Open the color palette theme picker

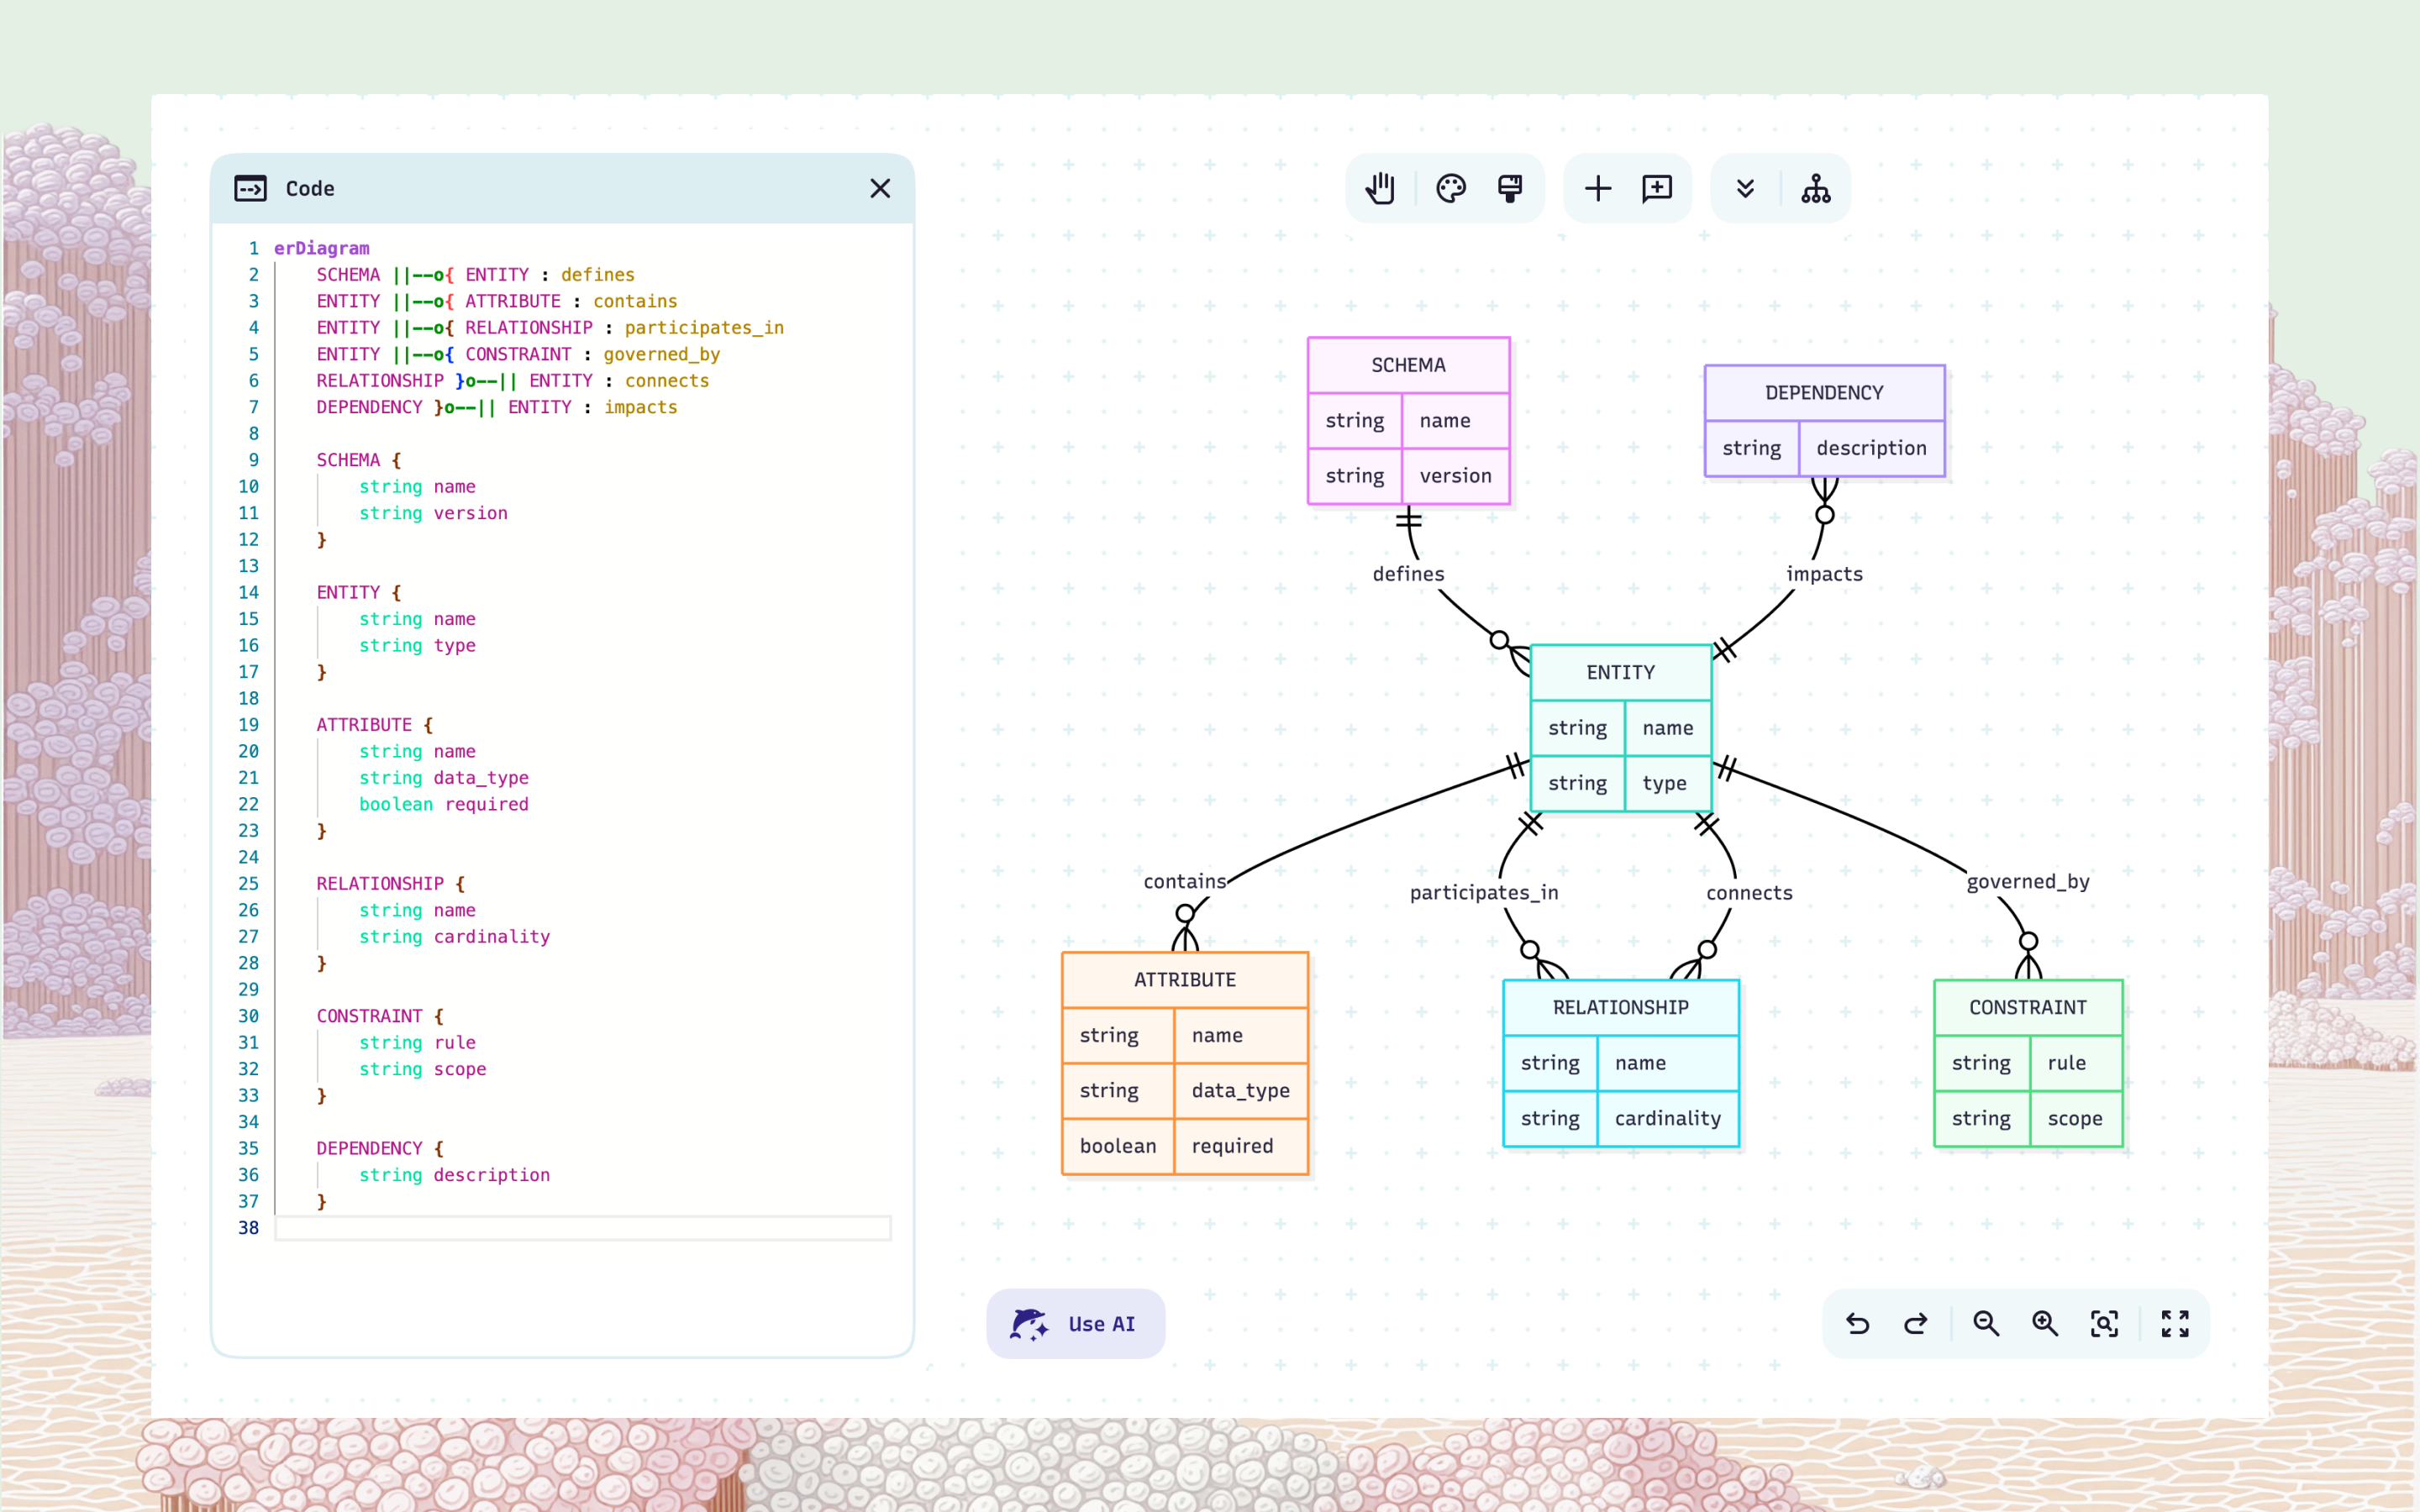pos(1450,188)
